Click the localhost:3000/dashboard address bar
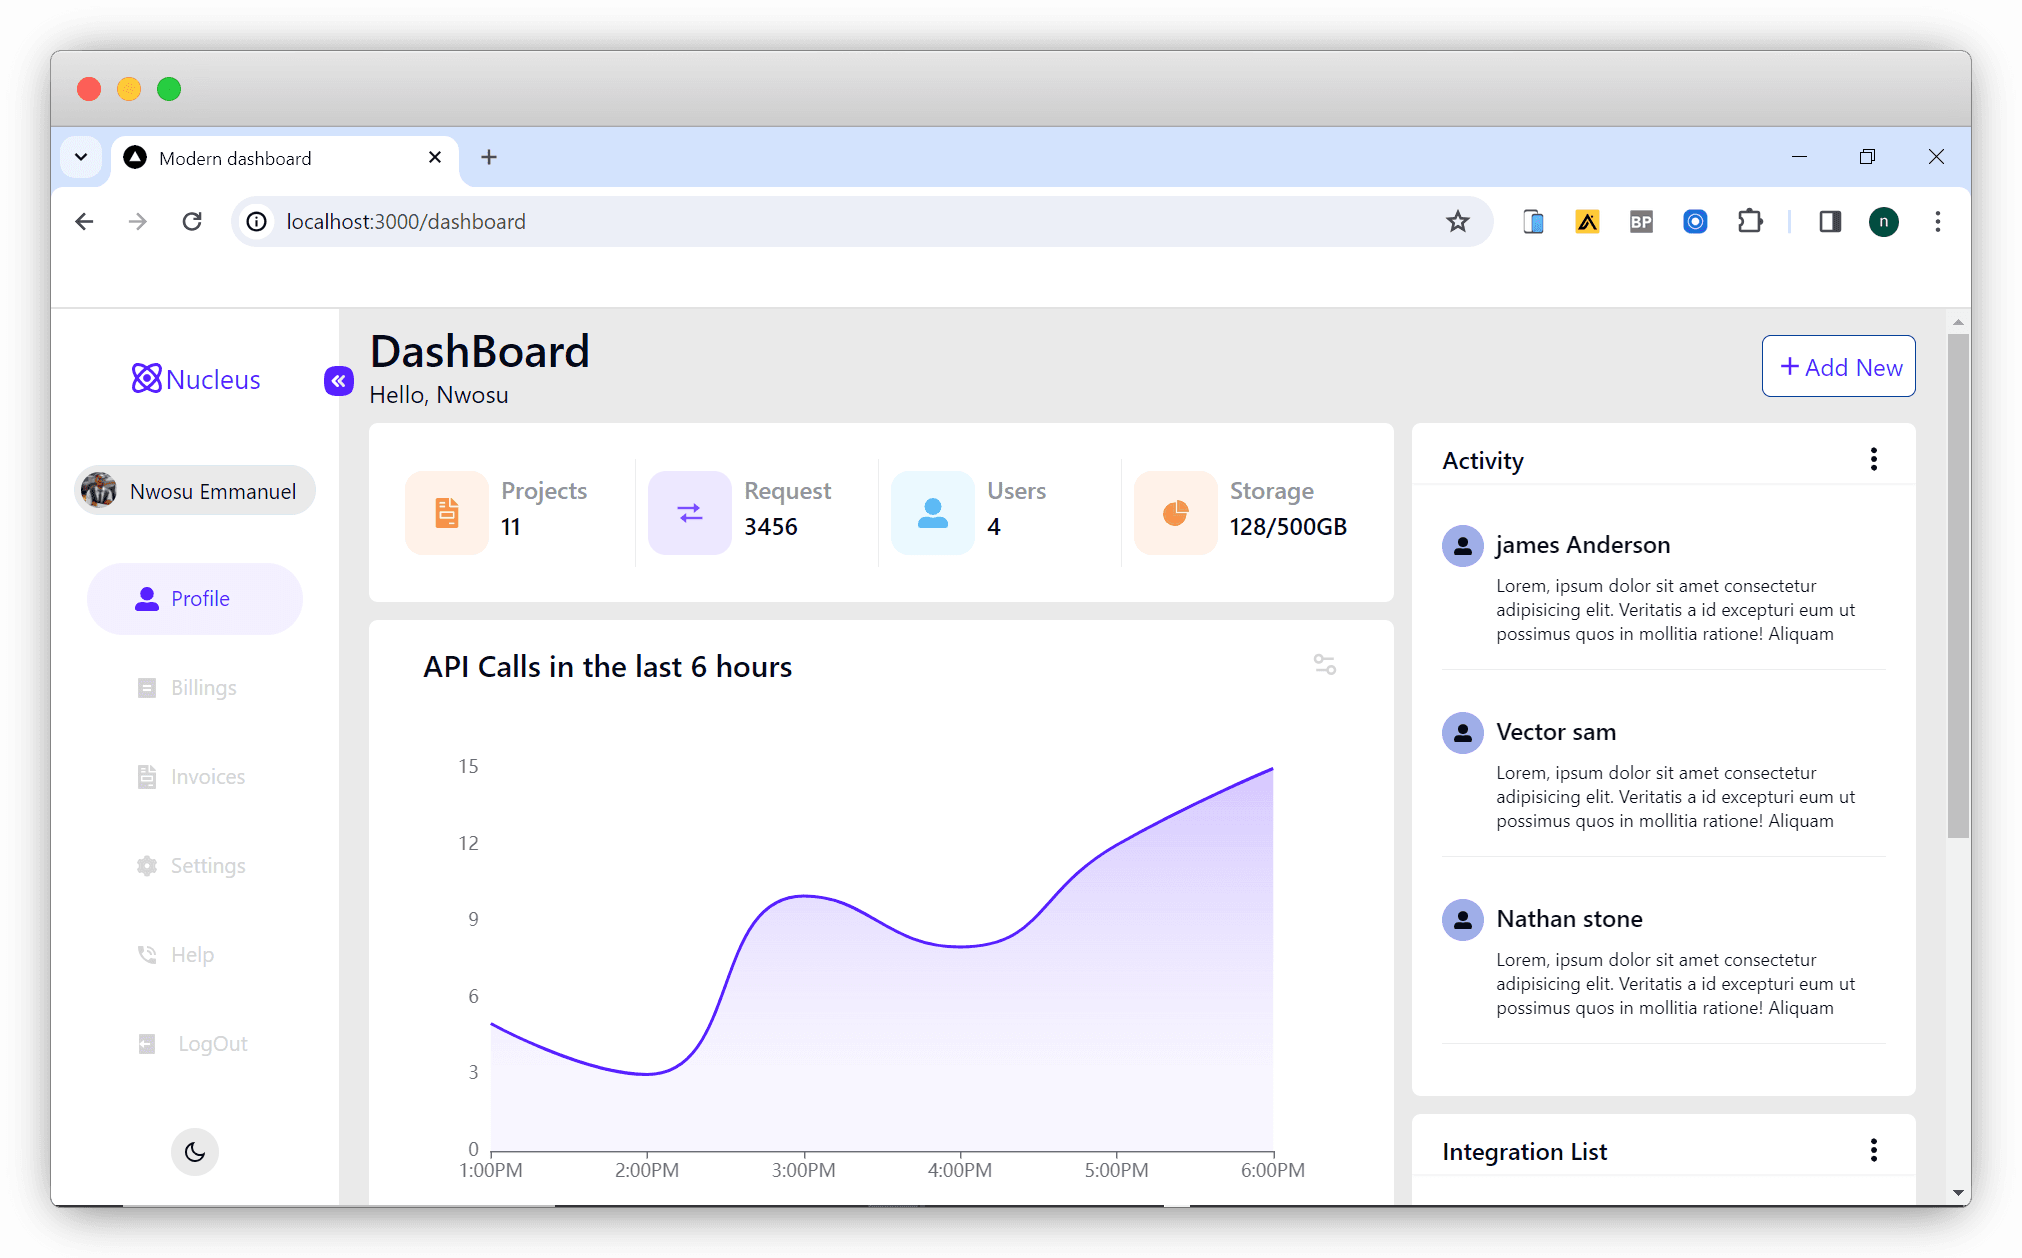The width and height of the screenshot is (2022, 1258). (x=862, y=222)
